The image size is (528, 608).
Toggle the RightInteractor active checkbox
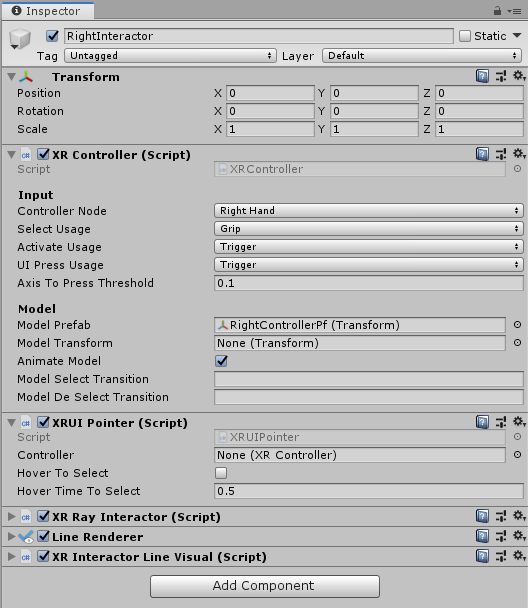[x=52, y=36]
